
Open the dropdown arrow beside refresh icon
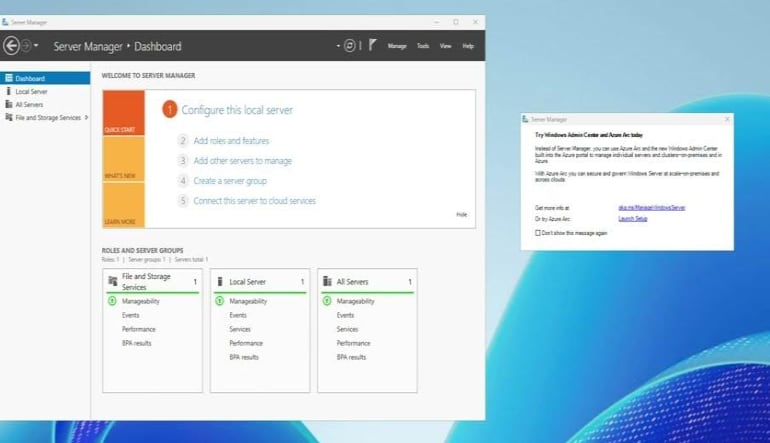click(338, 46)
